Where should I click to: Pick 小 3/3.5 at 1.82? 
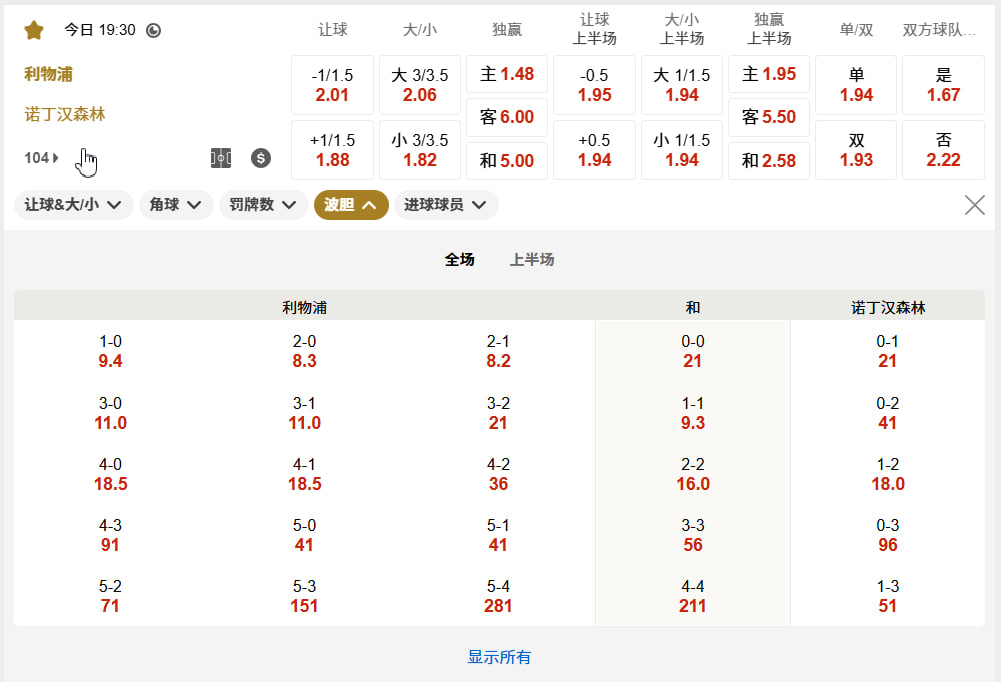pyautogui.click(x=420, y=150)
